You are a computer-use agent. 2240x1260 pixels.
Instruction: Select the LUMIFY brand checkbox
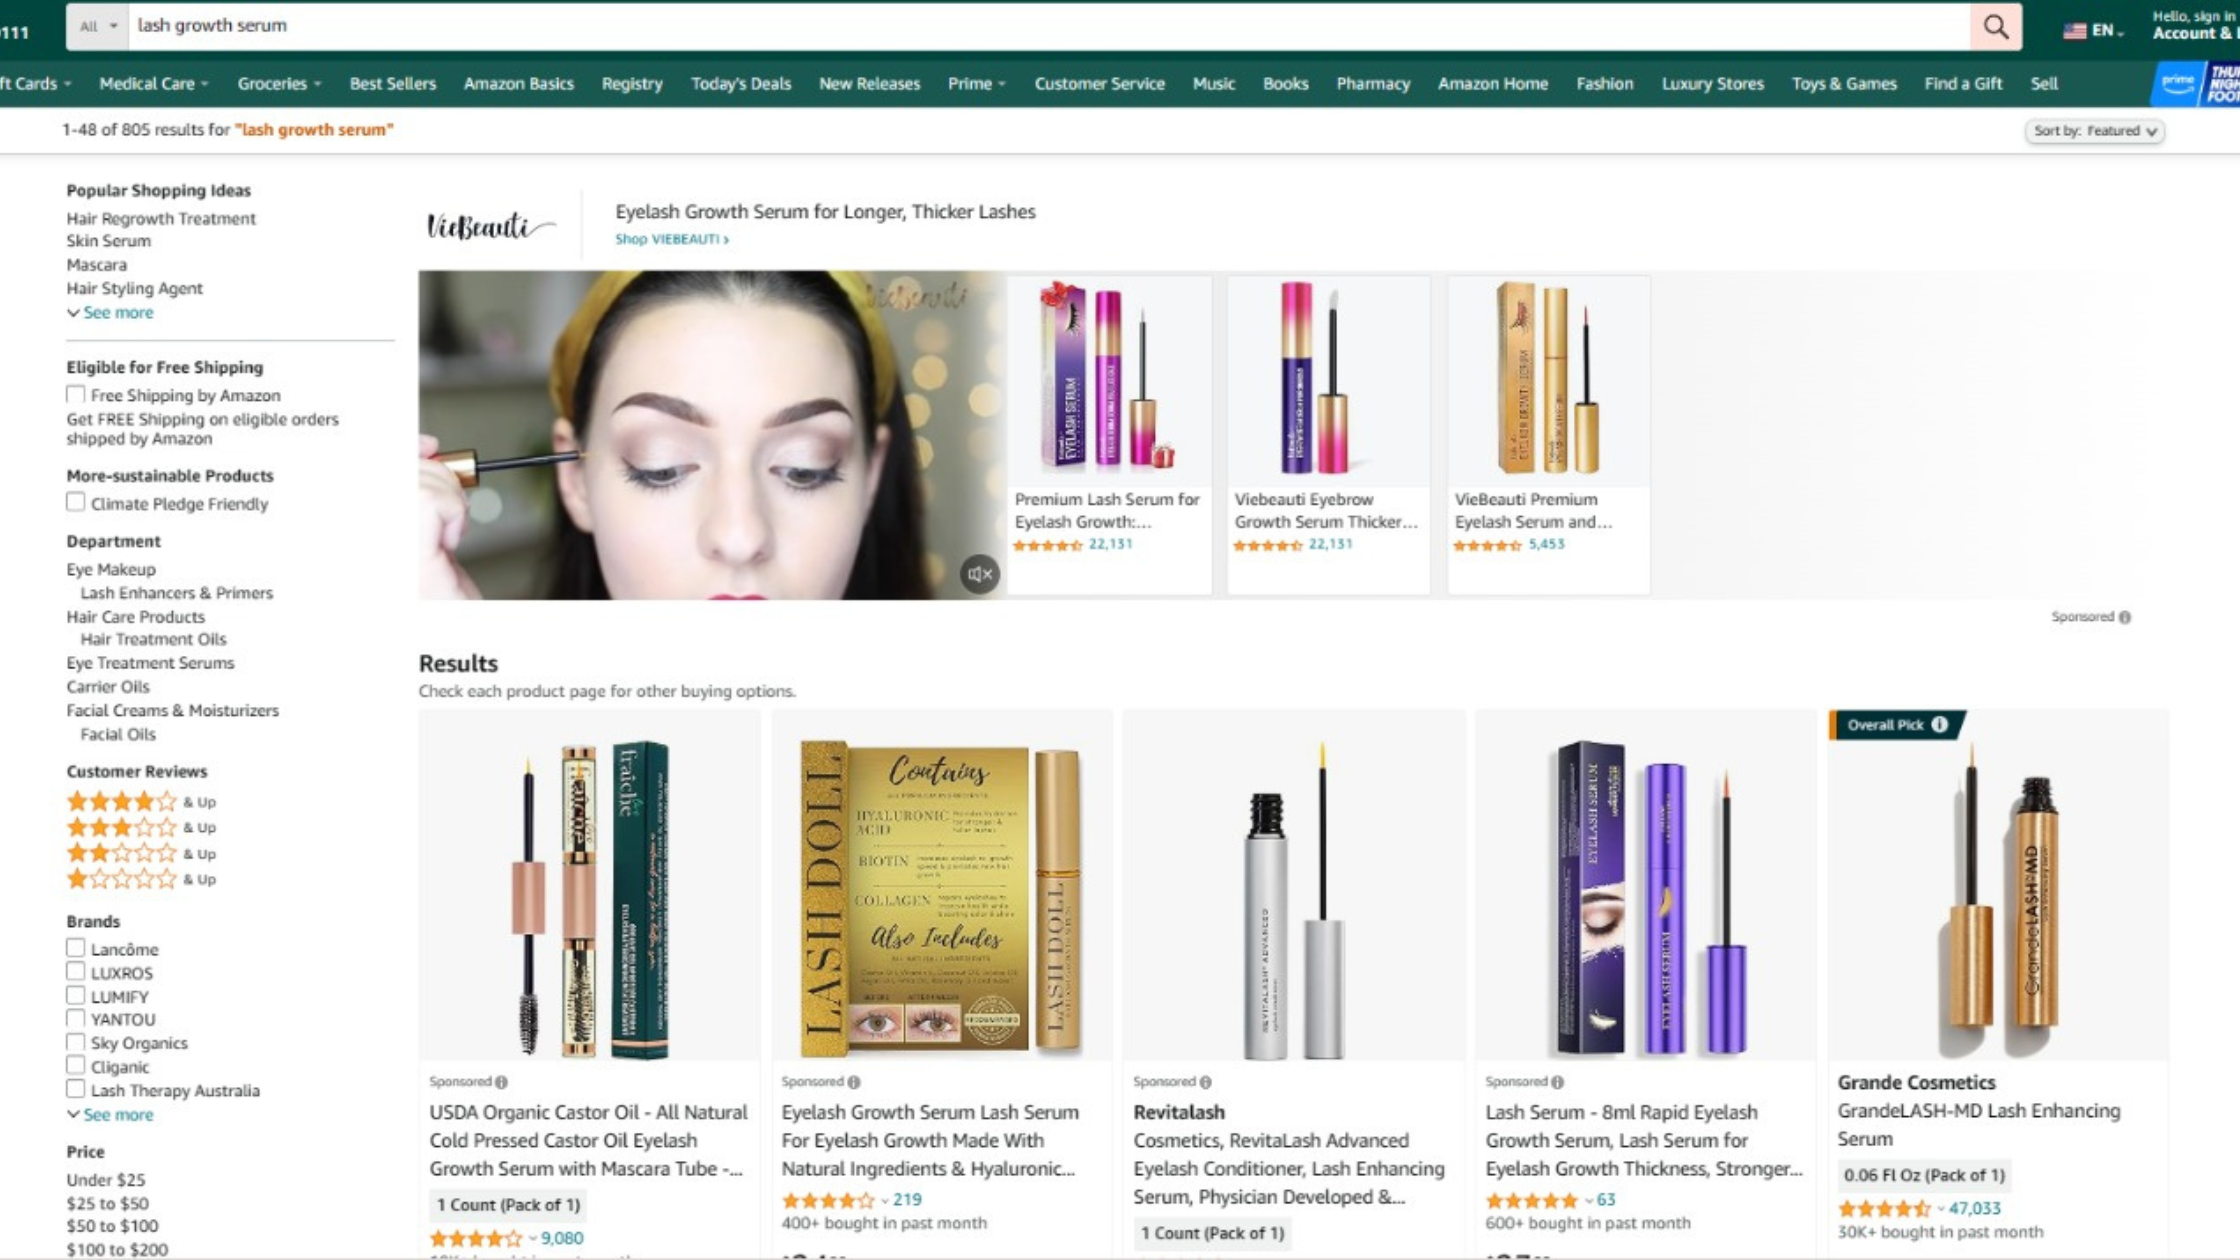(76, 995)
